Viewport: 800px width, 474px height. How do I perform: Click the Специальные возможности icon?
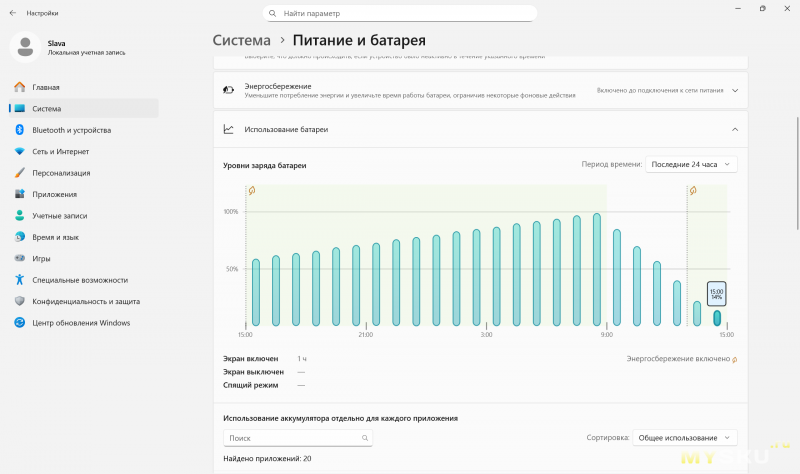tap(19, 280)
